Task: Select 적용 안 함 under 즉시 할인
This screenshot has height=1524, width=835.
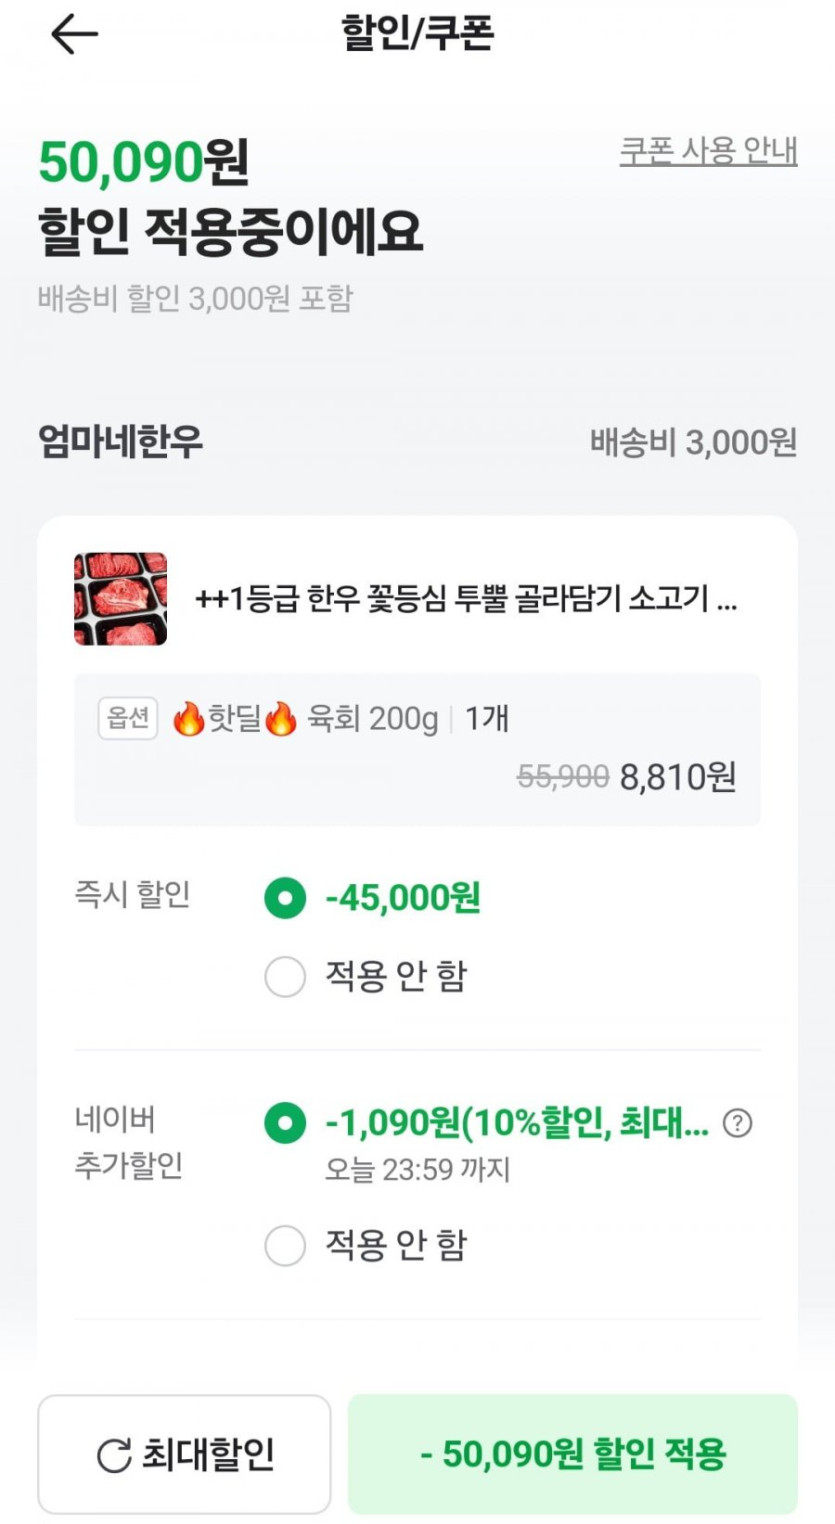Action: coord(285,977)
